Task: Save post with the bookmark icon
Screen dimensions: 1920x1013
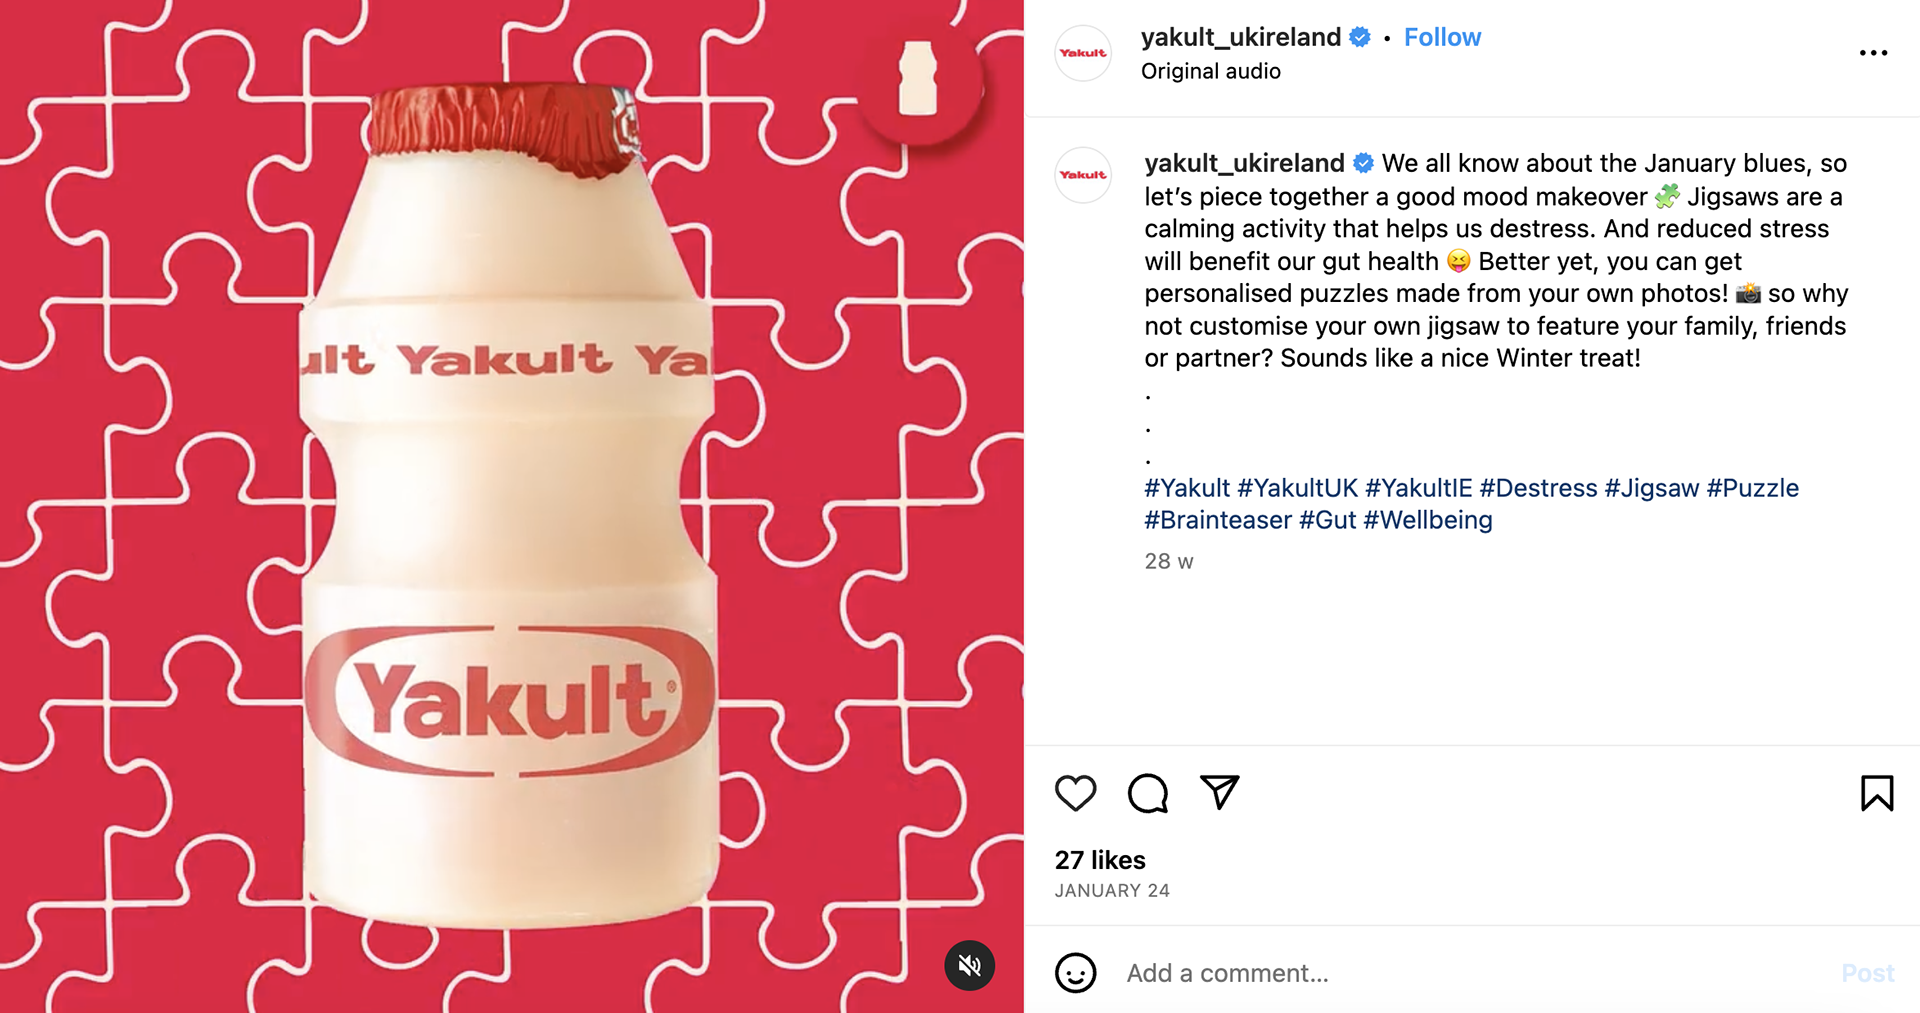Action: click(x=1877, y=793)
